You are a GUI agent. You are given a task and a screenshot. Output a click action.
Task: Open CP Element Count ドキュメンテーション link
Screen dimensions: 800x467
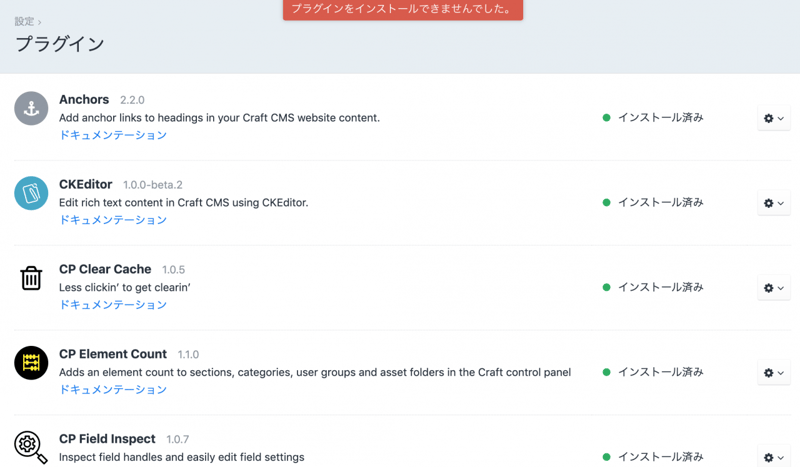point(113,390)
